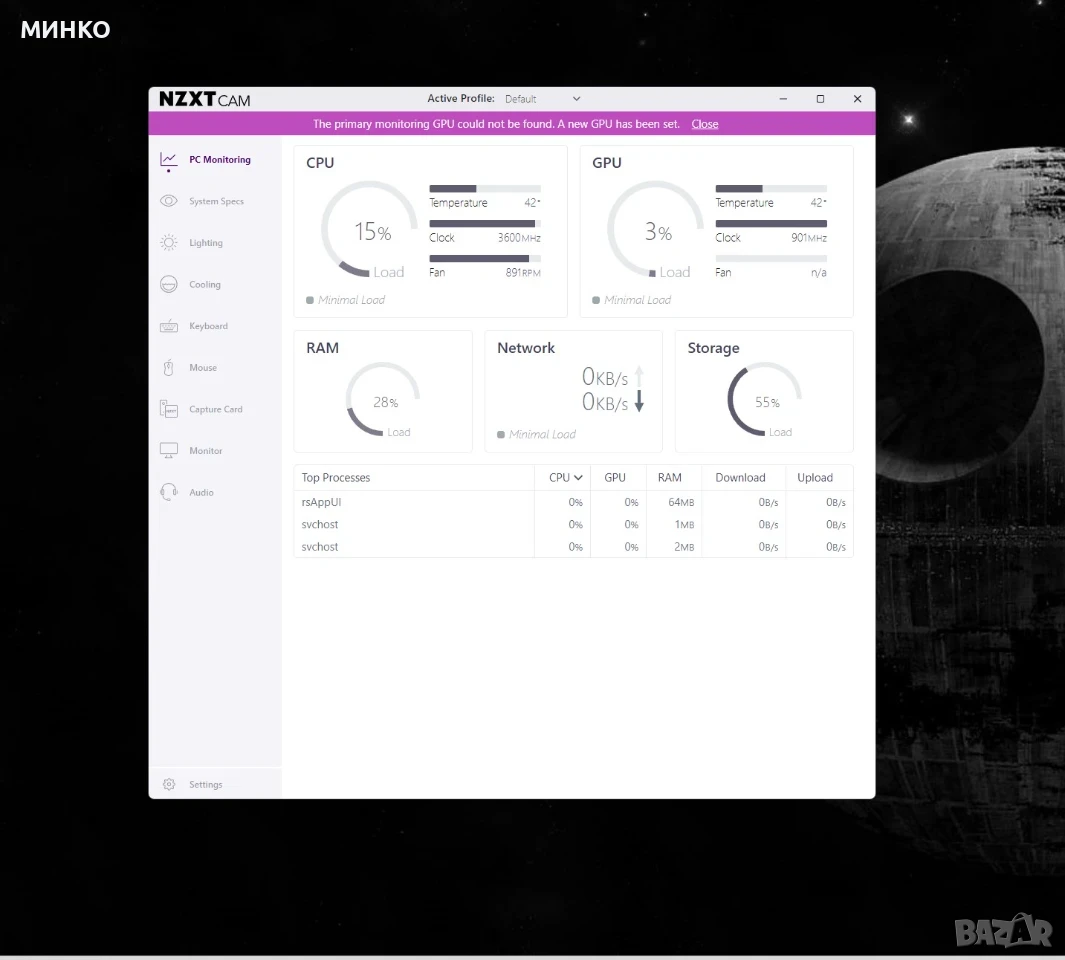Click the 901MHz GPU clock value
The height and width of the screenshot is (960, 1065).
coord(809,238)
